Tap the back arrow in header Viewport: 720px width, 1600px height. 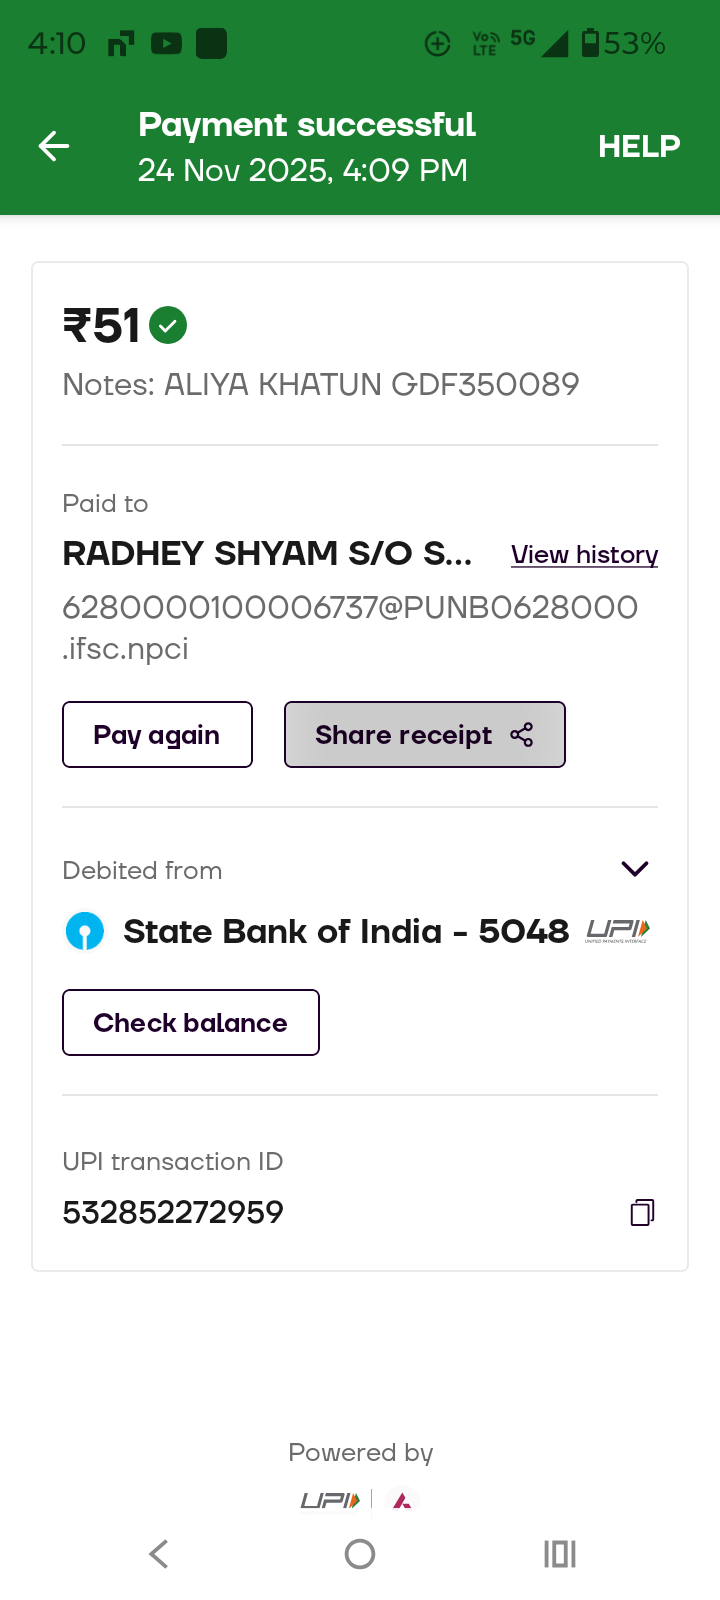tap(54, 146)
